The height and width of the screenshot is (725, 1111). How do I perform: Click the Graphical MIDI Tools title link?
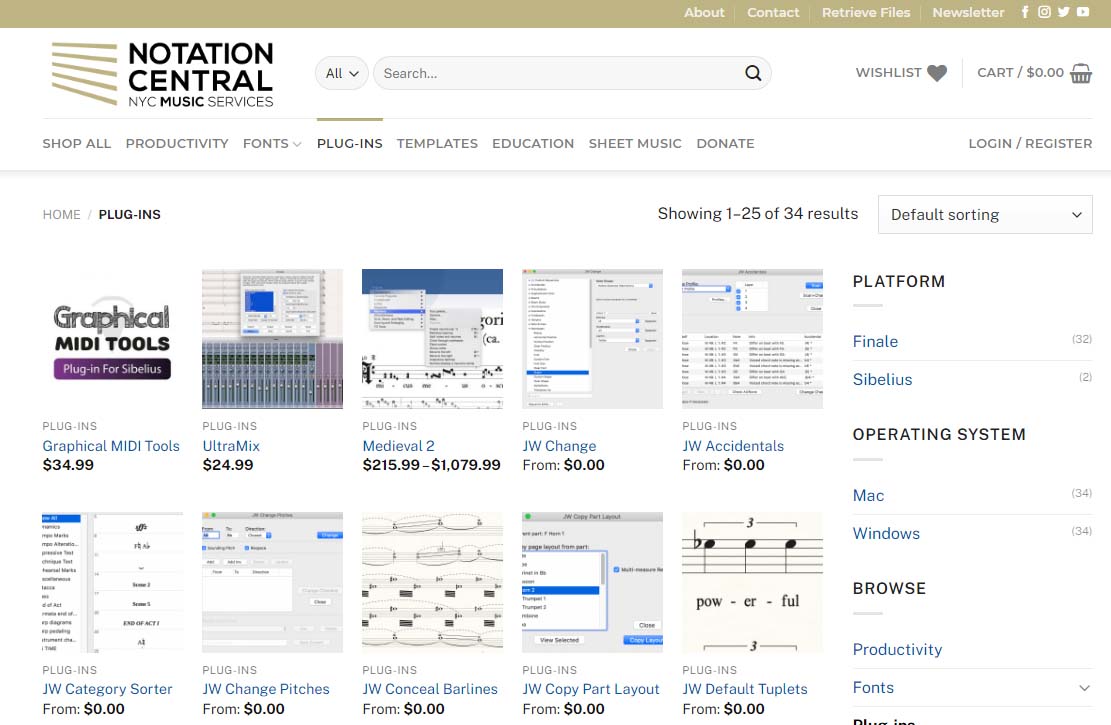[111, 446]
